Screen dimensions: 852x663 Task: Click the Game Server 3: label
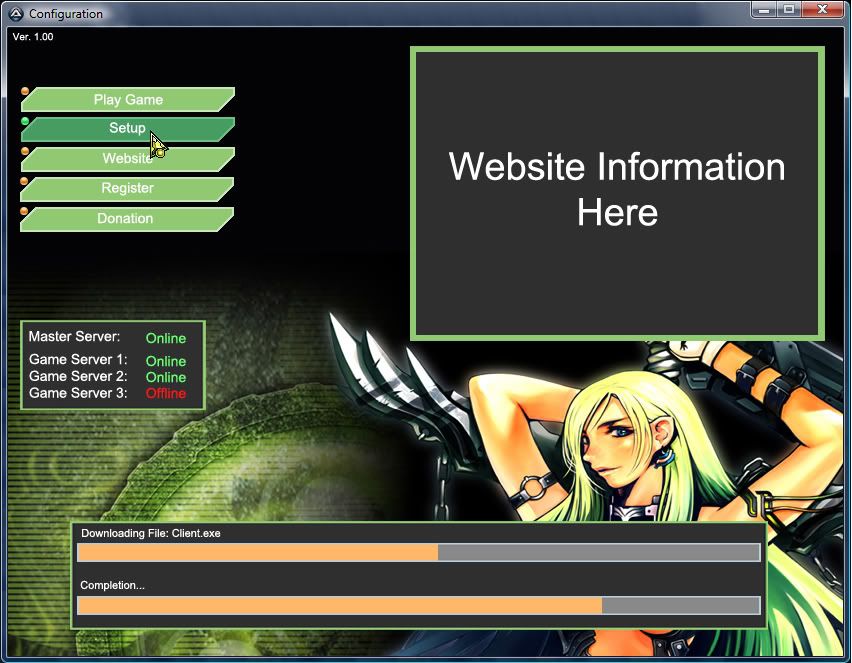click(x=78, y=393)
